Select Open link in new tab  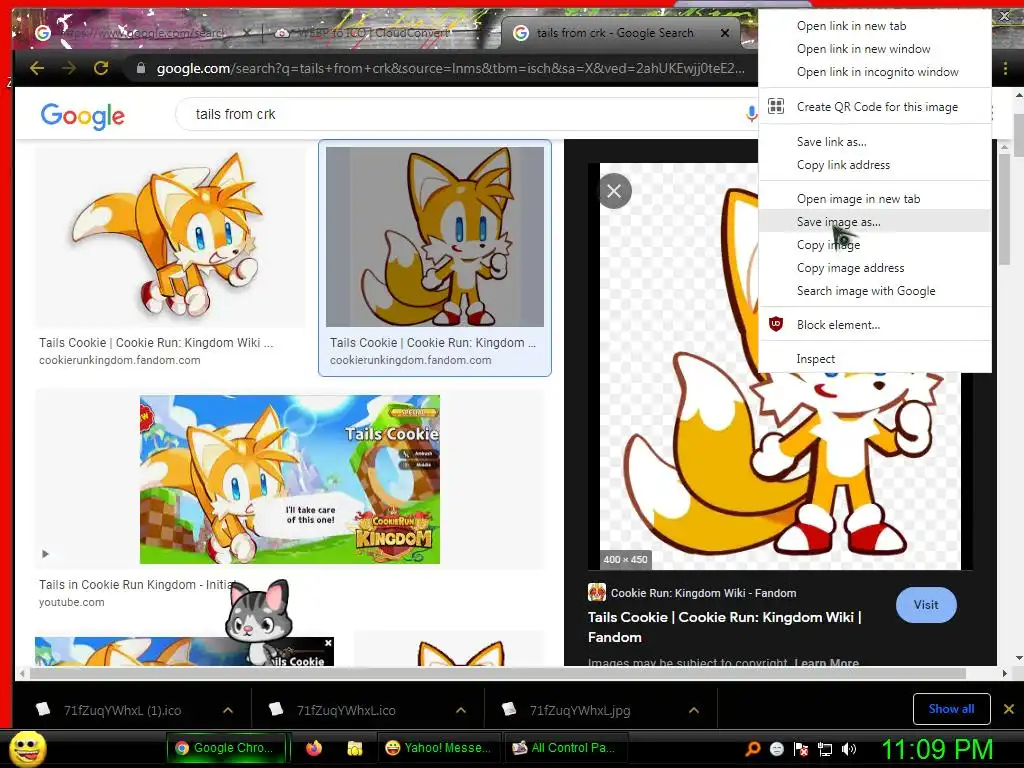tap(874, 25)
